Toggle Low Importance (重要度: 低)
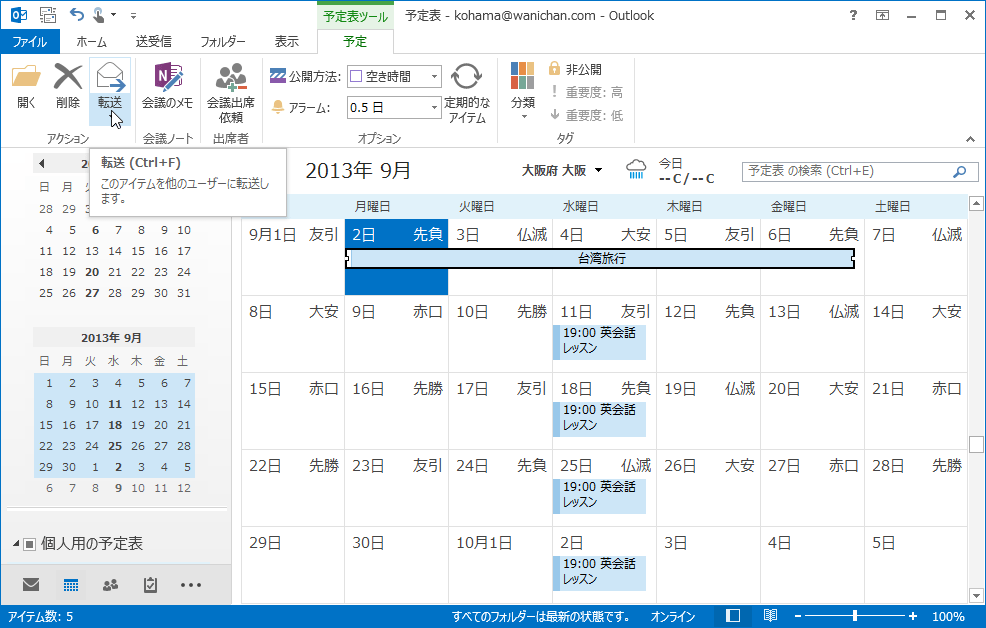This screenshot has height=628, width=986. point(586,115)
